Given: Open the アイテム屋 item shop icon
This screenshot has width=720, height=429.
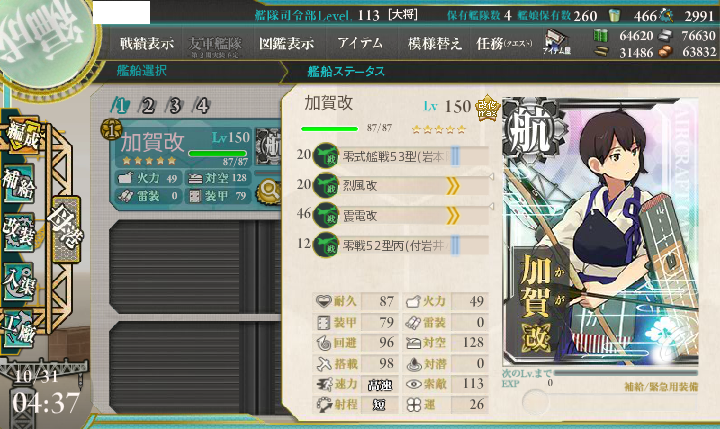Looking at the screenshot, I should (557, 41).
